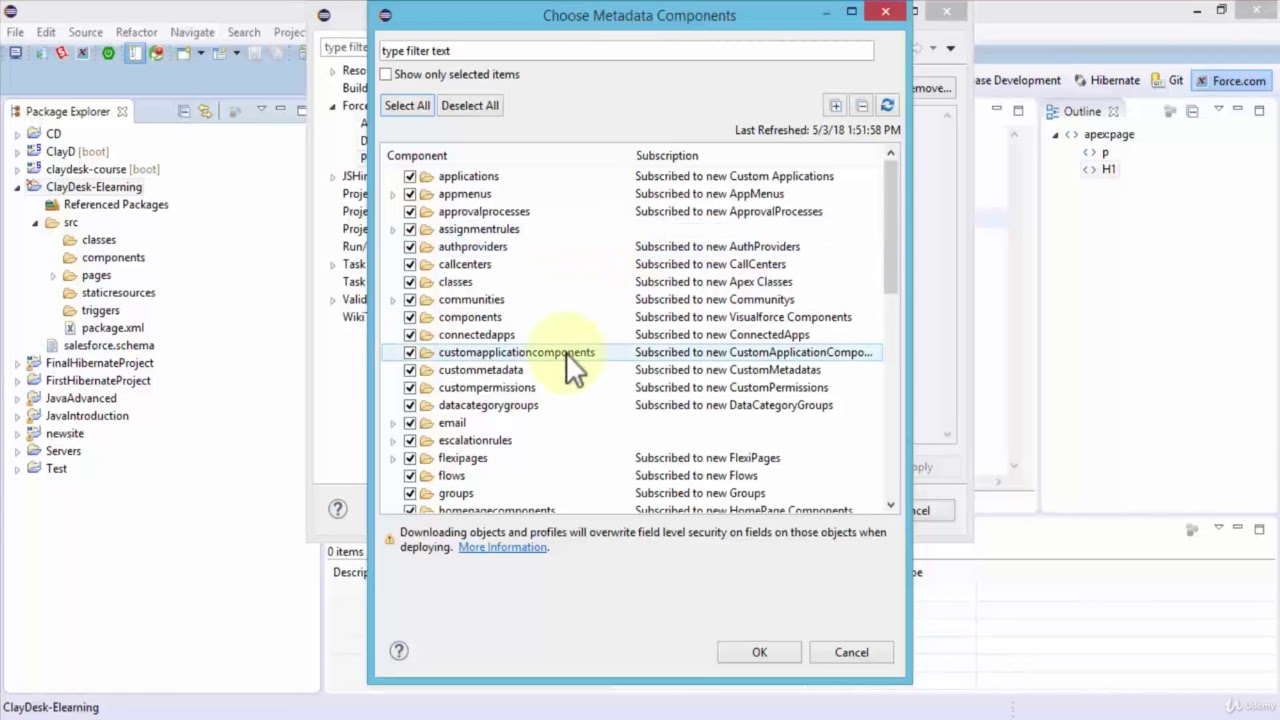Expand the assignmentrules component node
Image resolution: width=1280 pixels, height=720 pixels.
click(x=393, y=229)
